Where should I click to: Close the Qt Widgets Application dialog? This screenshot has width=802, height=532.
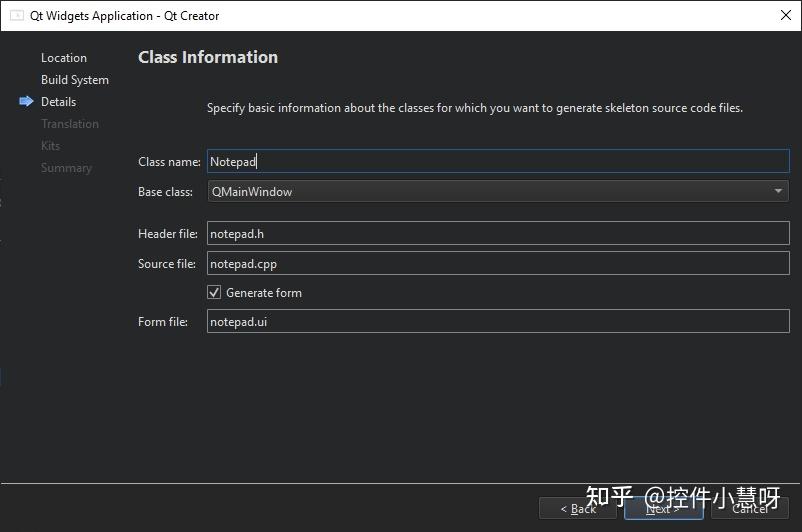(x=785, y=15)
